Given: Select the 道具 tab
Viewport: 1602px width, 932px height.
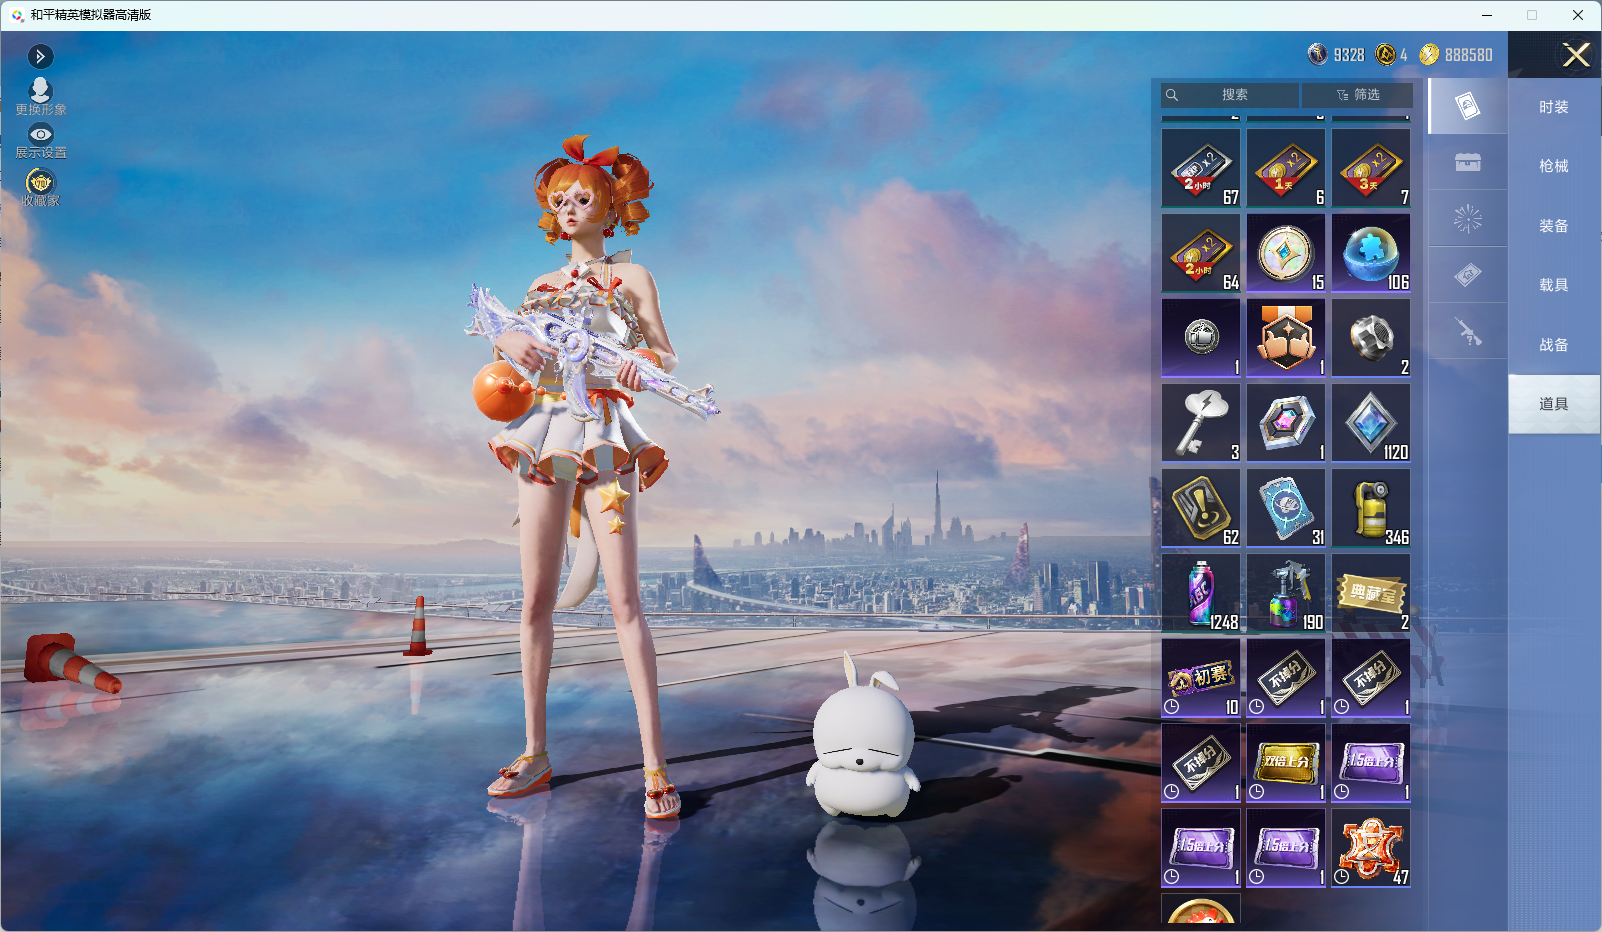Looking at the screenshot, I should coord(1553,404).
